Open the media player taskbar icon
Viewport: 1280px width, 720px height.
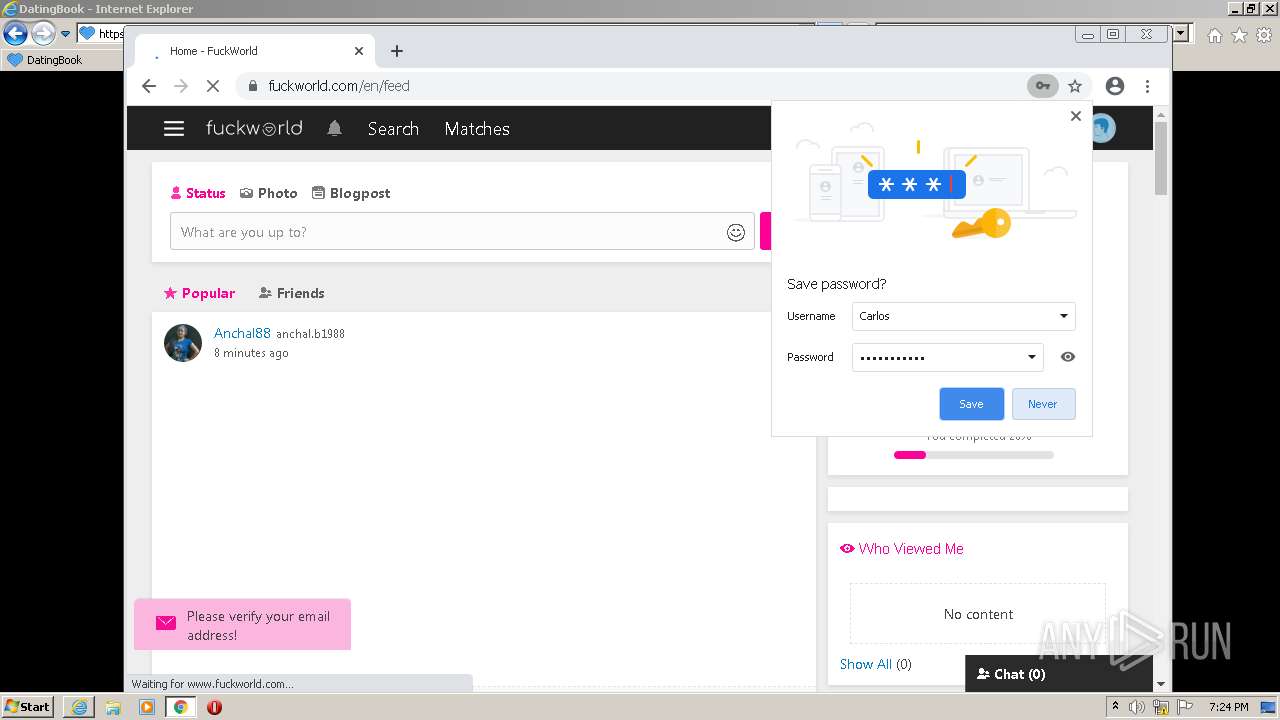coord(147,707)
